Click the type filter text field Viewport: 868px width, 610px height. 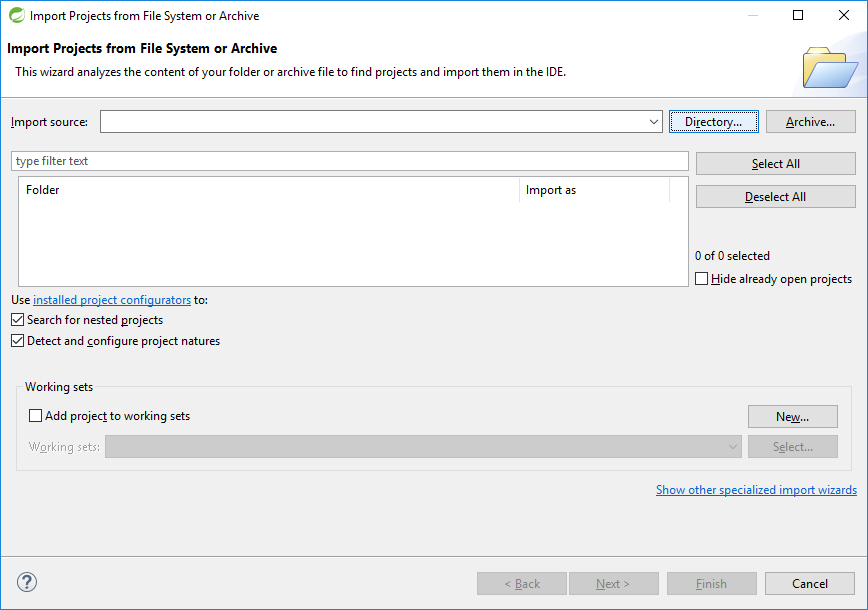[x=349, y=161]
